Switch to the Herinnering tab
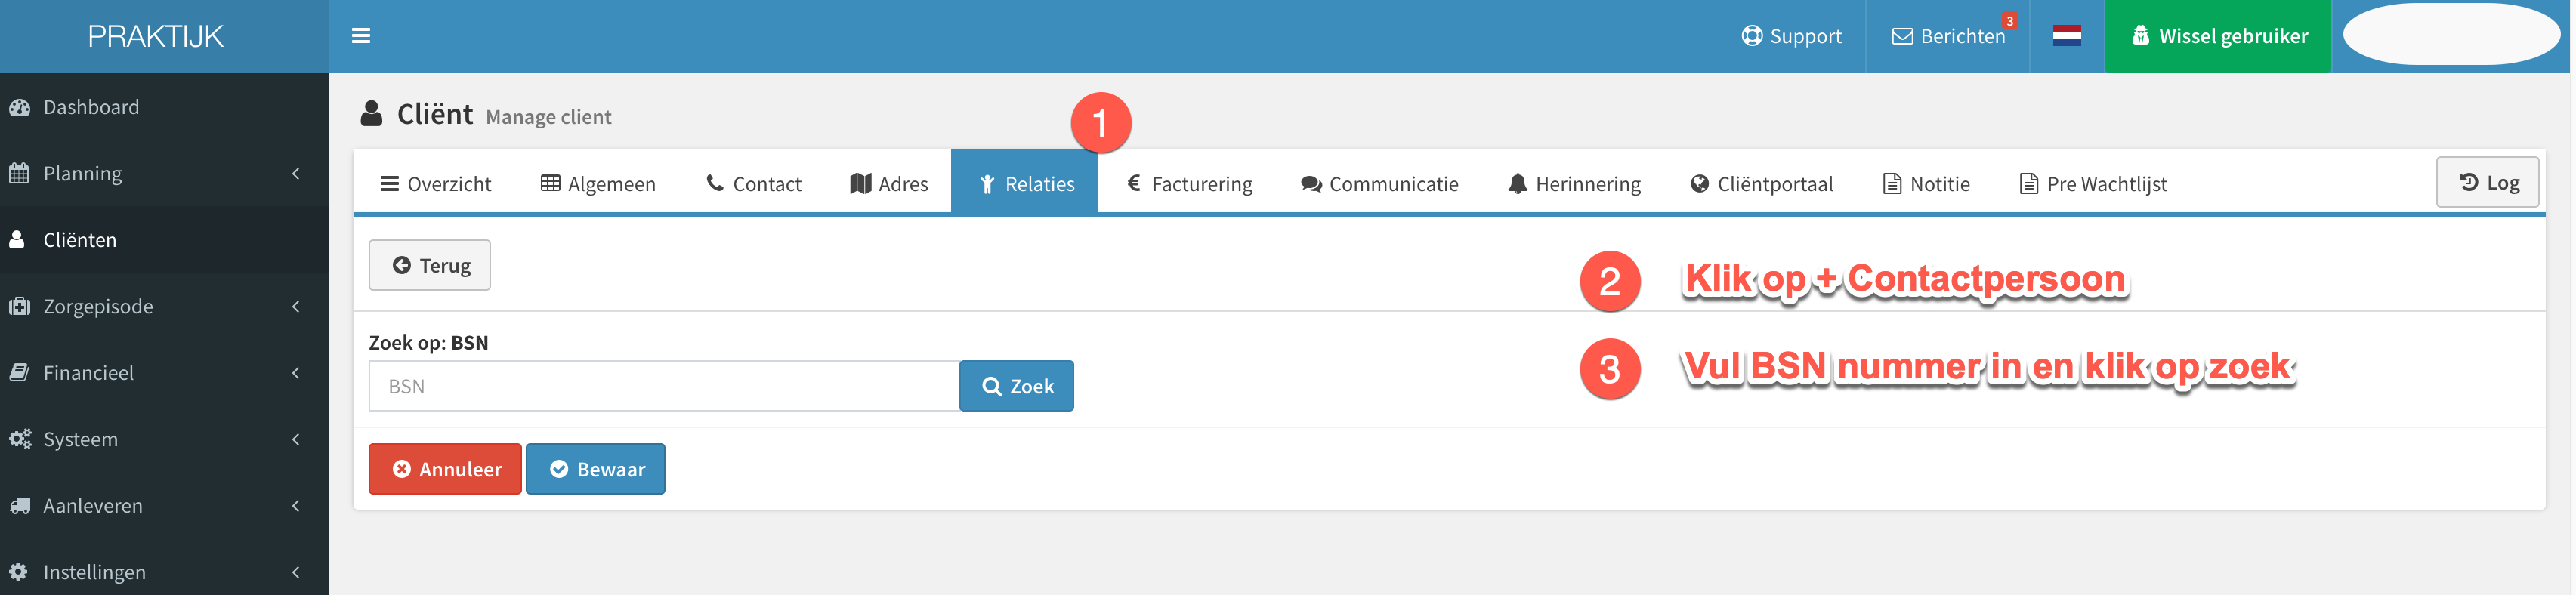Image resolution: width=2576 pixels, height=595 pixels. (1574, 184)
